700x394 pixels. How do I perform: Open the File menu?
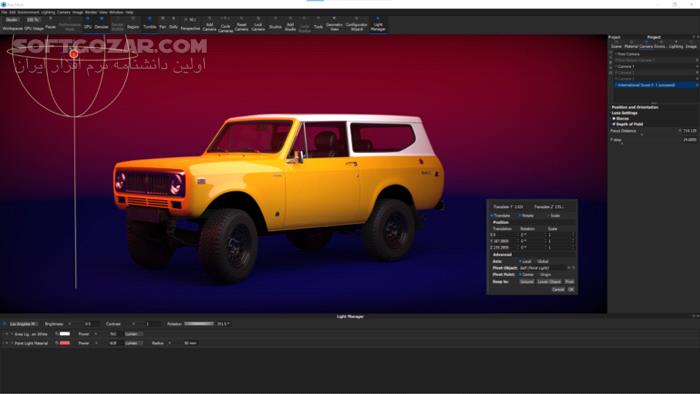click(4, 12)
